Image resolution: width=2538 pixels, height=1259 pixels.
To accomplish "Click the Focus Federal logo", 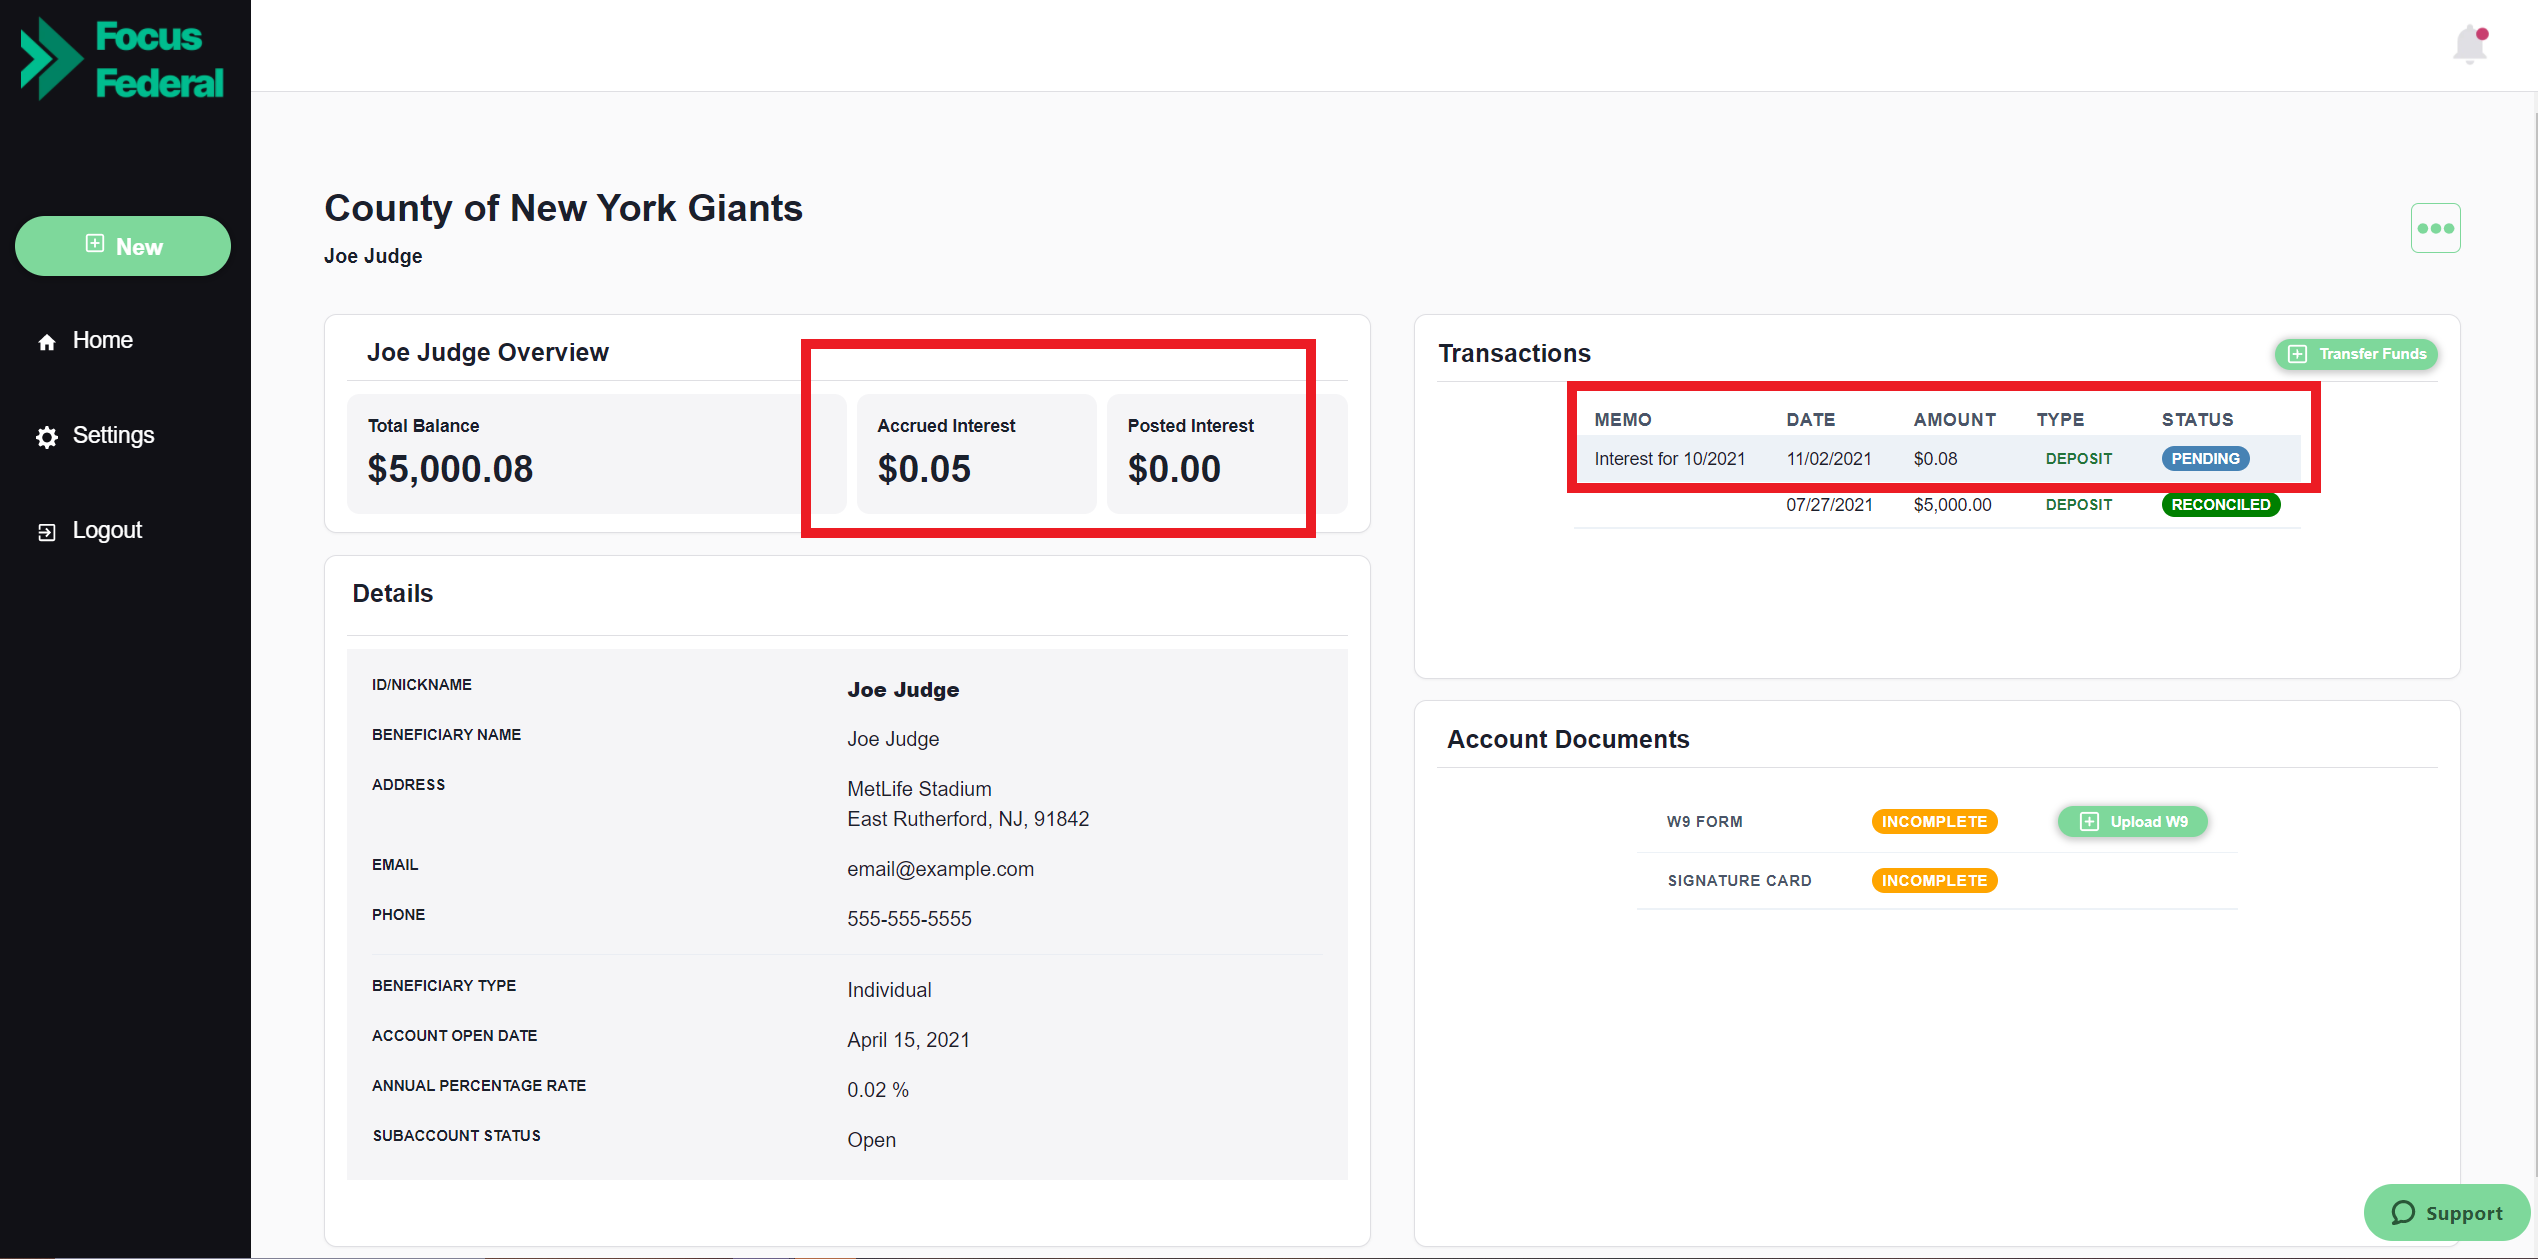I will click(120, 58).
